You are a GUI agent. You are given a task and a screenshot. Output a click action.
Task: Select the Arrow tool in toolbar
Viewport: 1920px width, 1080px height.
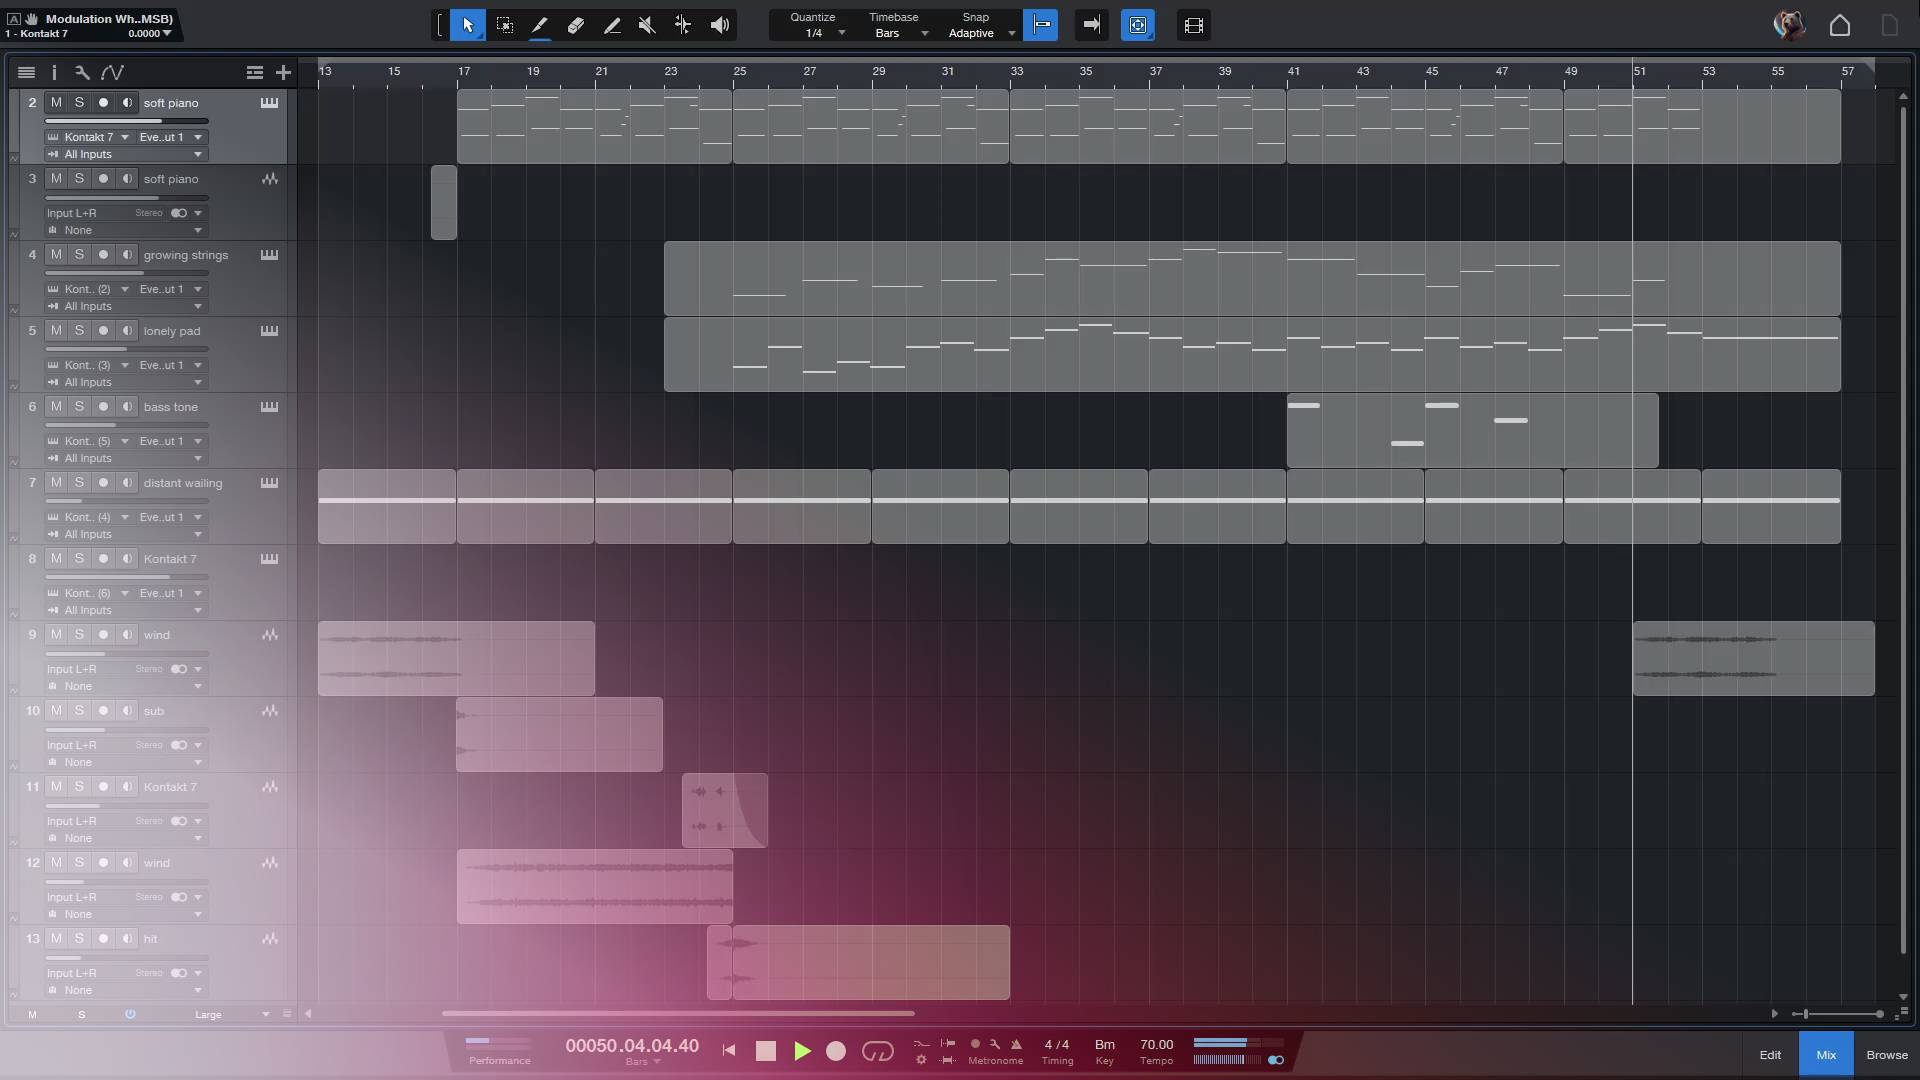click(467, 25)
